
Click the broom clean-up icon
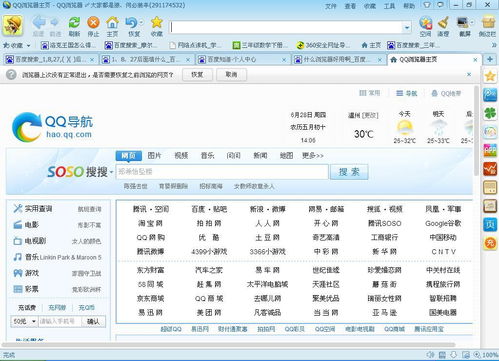(443, 22)
